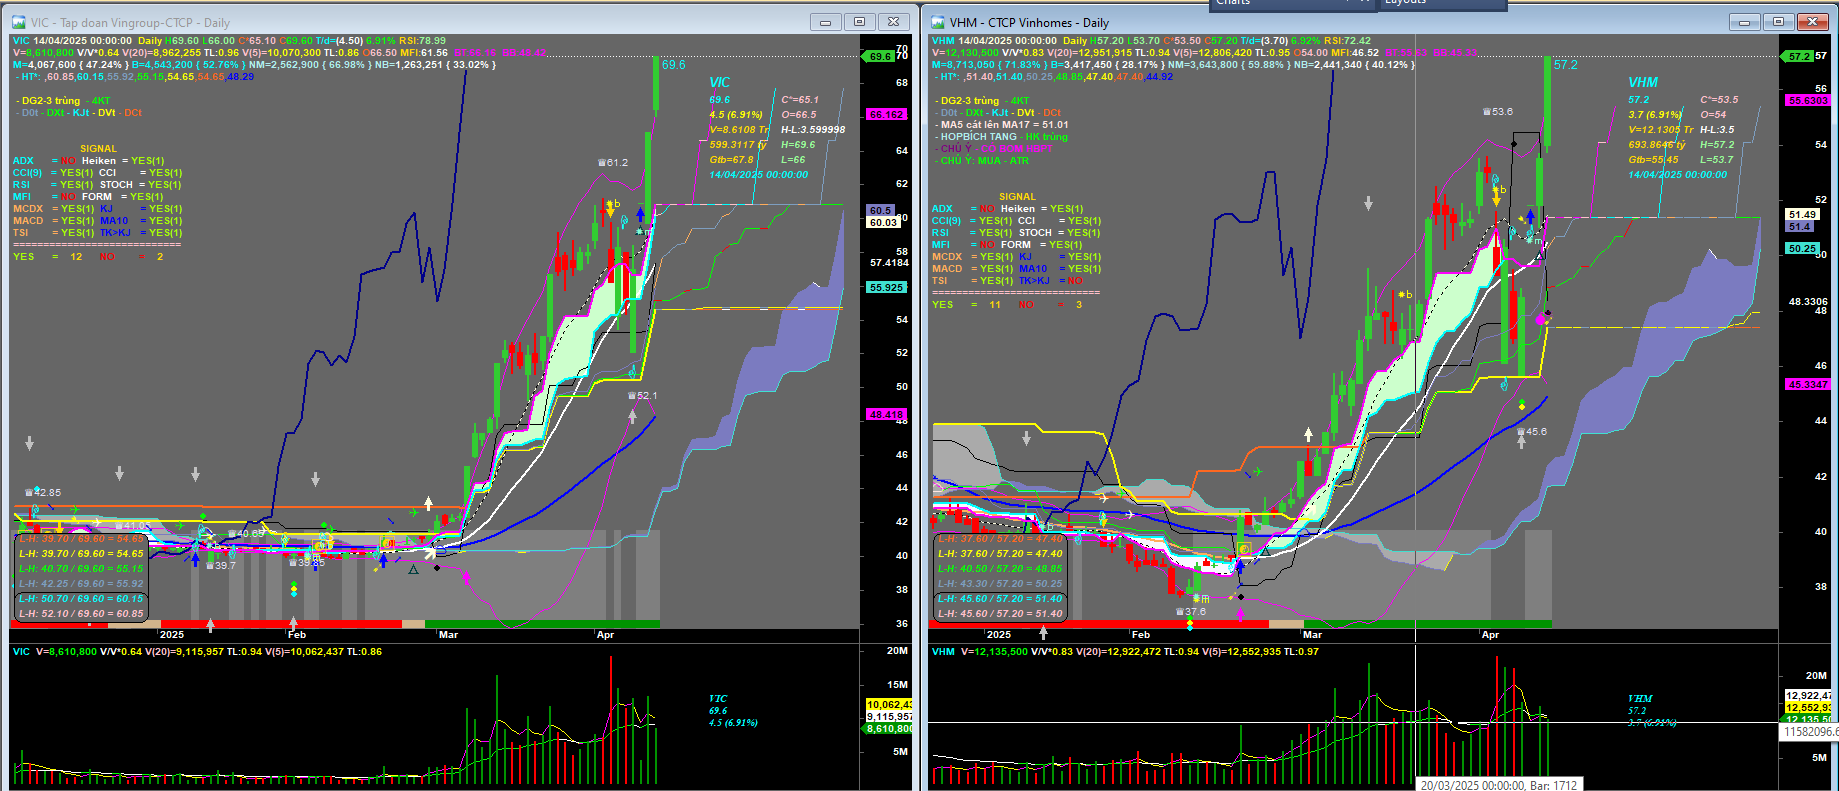This screenshot has height=791, width=1839.
Task: Click the green 57.2 price axis label in VHM
Action: click(1798, 57)
